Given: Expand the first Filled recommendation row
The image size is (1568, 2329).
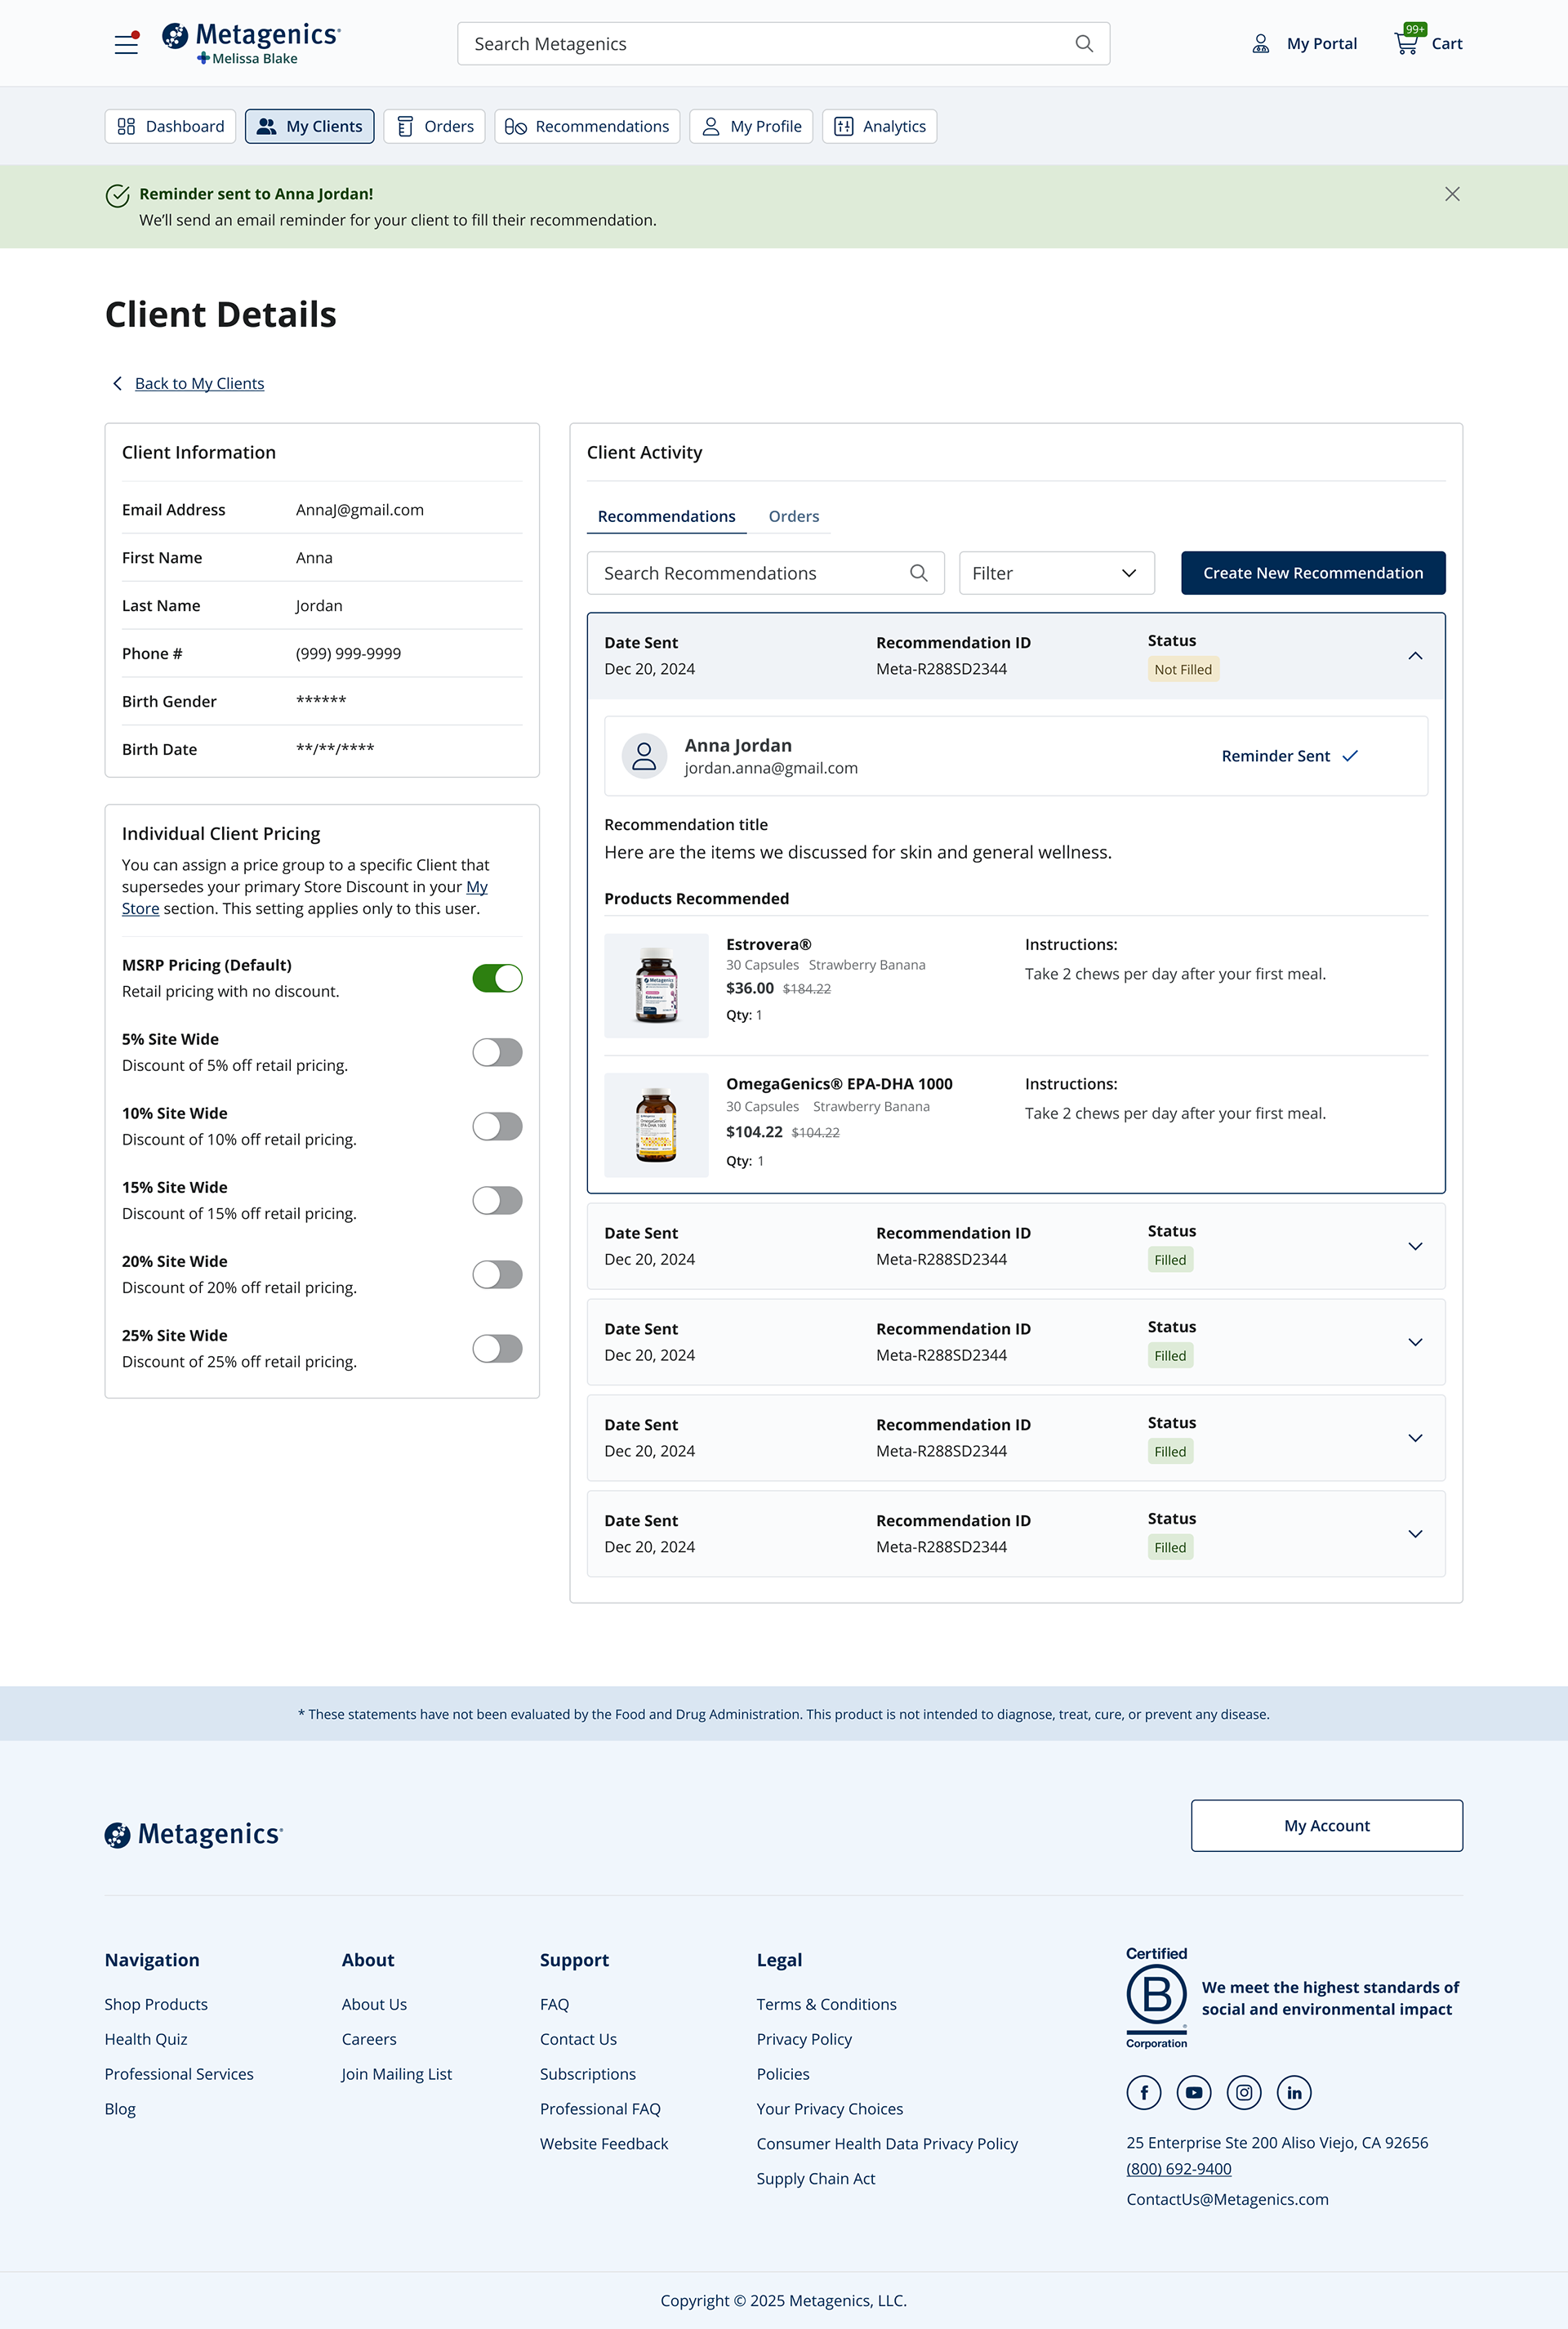Looking at the screenshot, I should (1414, 1246).
